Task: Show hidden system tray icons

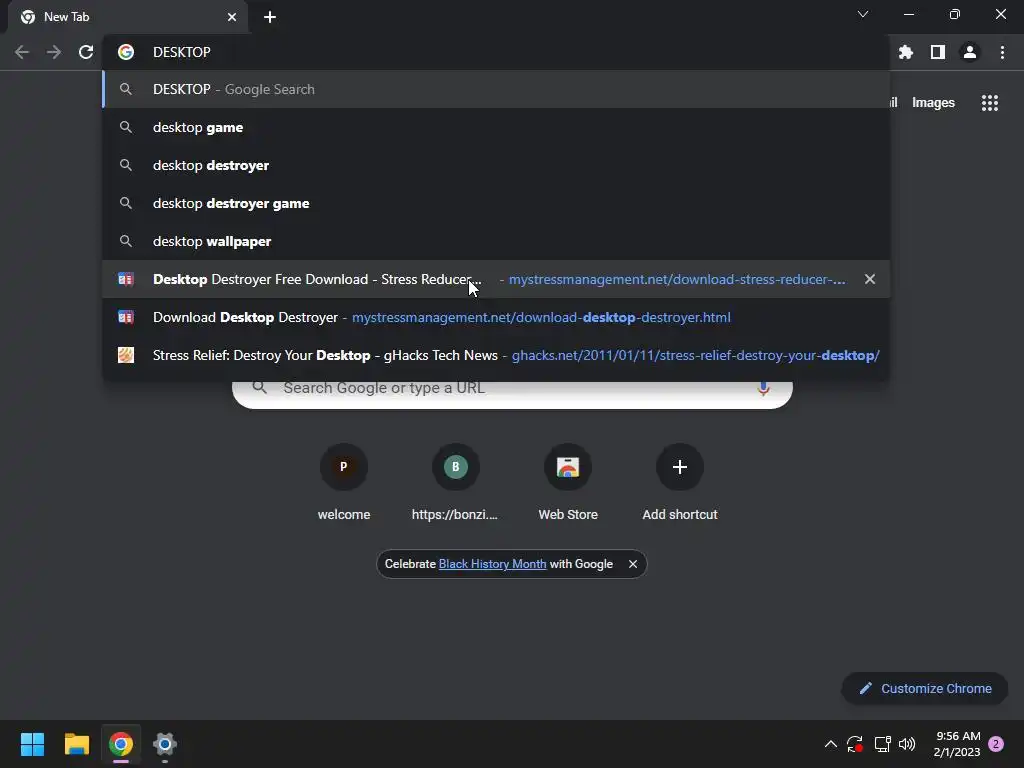Action: click(831, 744)
